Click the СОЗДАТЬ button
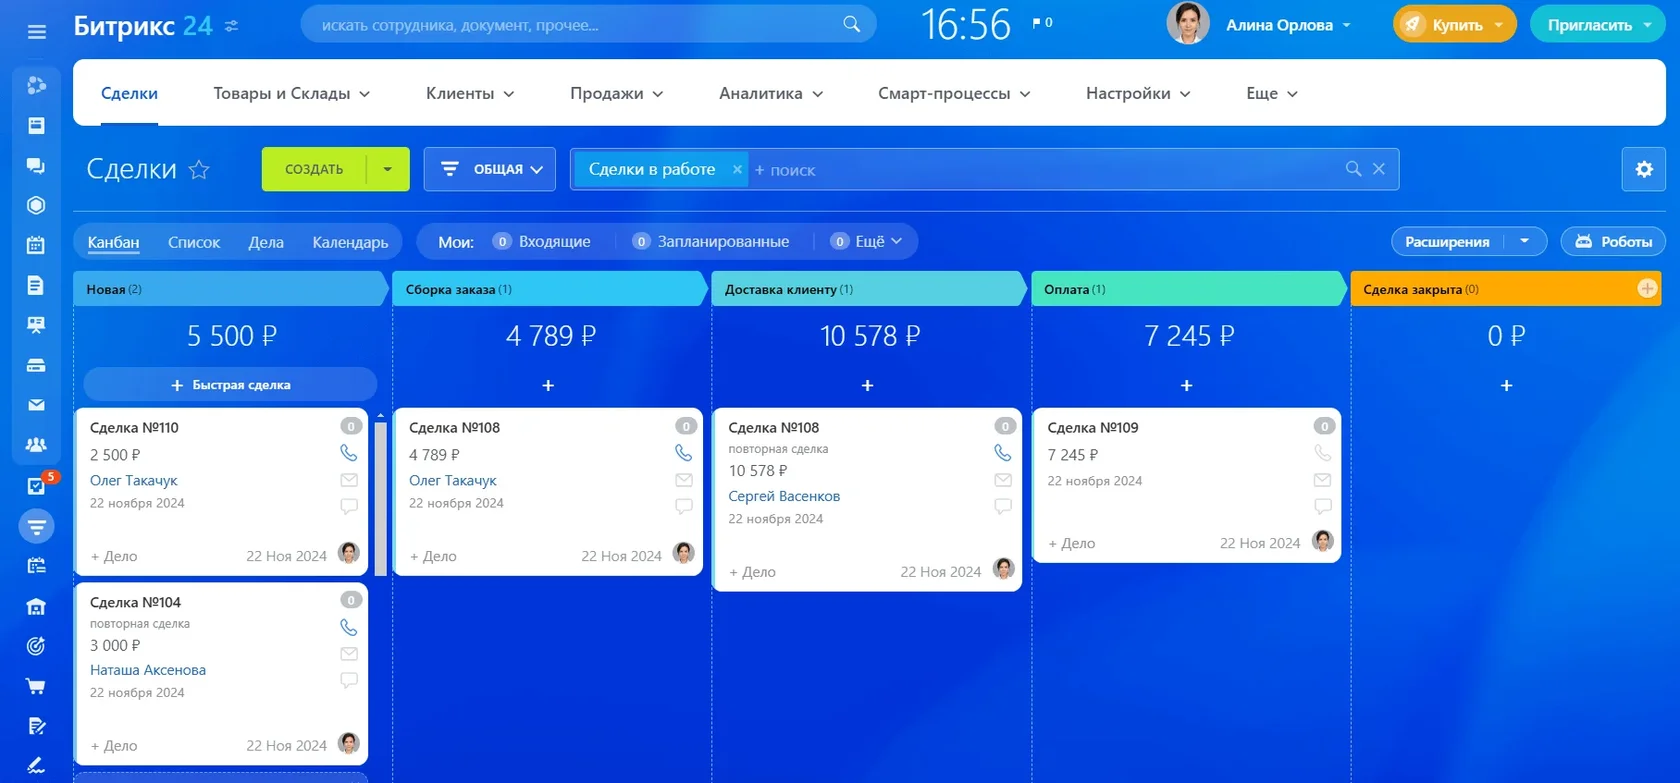Screen dimensions: 1680x783 coord(314,169)
